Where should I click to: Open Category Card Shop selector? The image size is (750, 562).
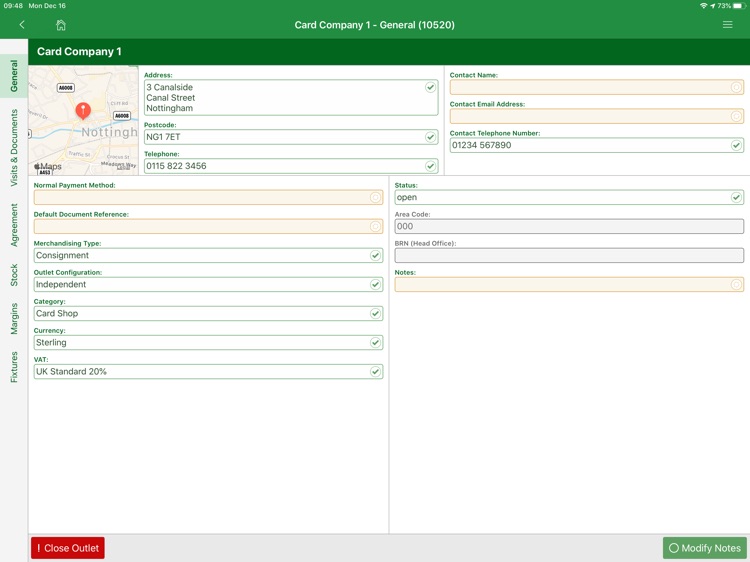point(209,314)
